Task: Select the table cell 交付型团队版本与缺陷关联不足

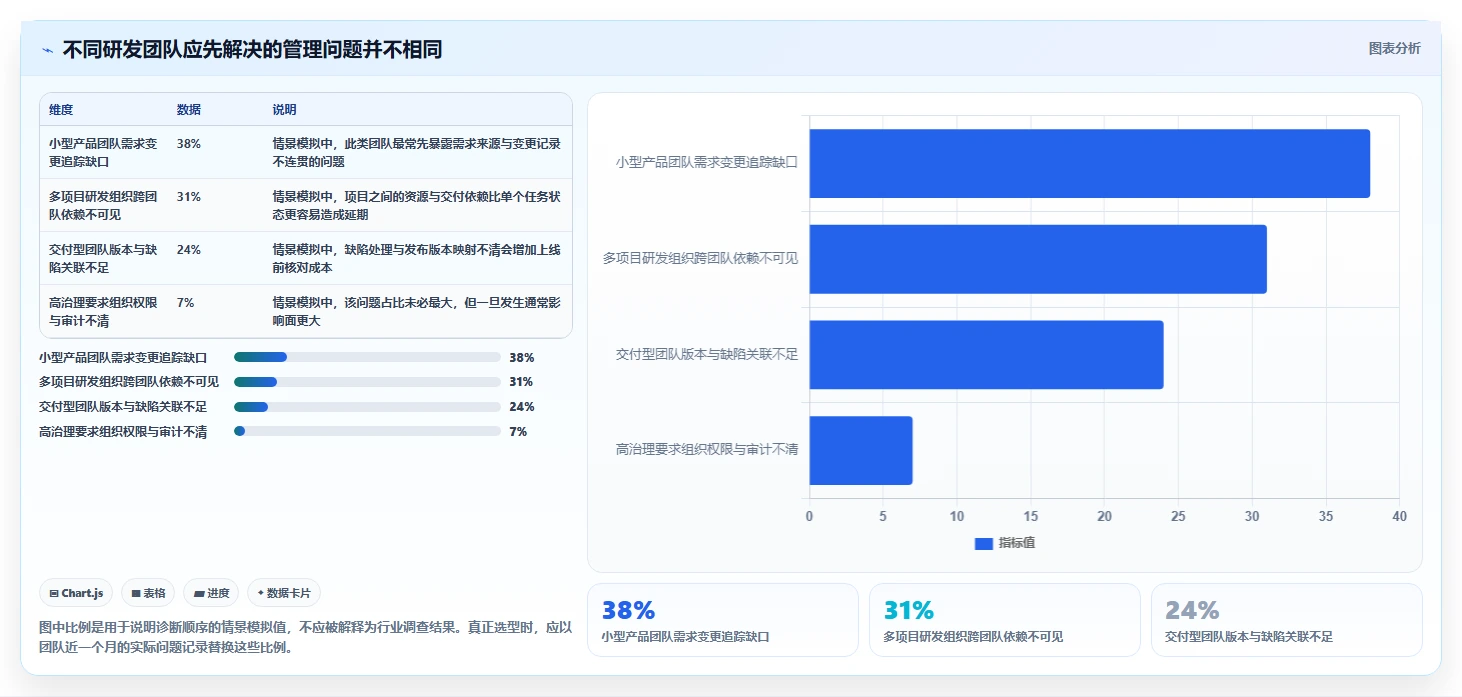Action: (104, 258)
